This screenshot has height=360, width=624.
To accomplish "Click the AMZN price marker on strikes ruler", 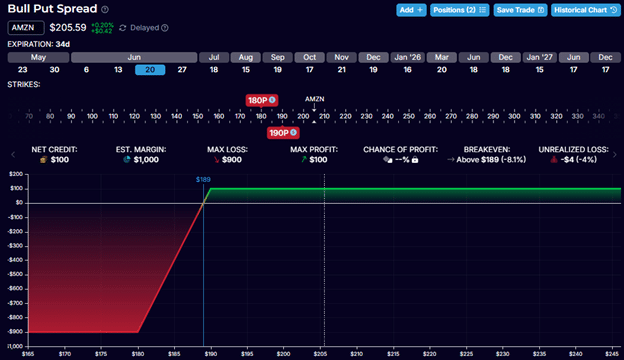I will [x=314, y=99].
